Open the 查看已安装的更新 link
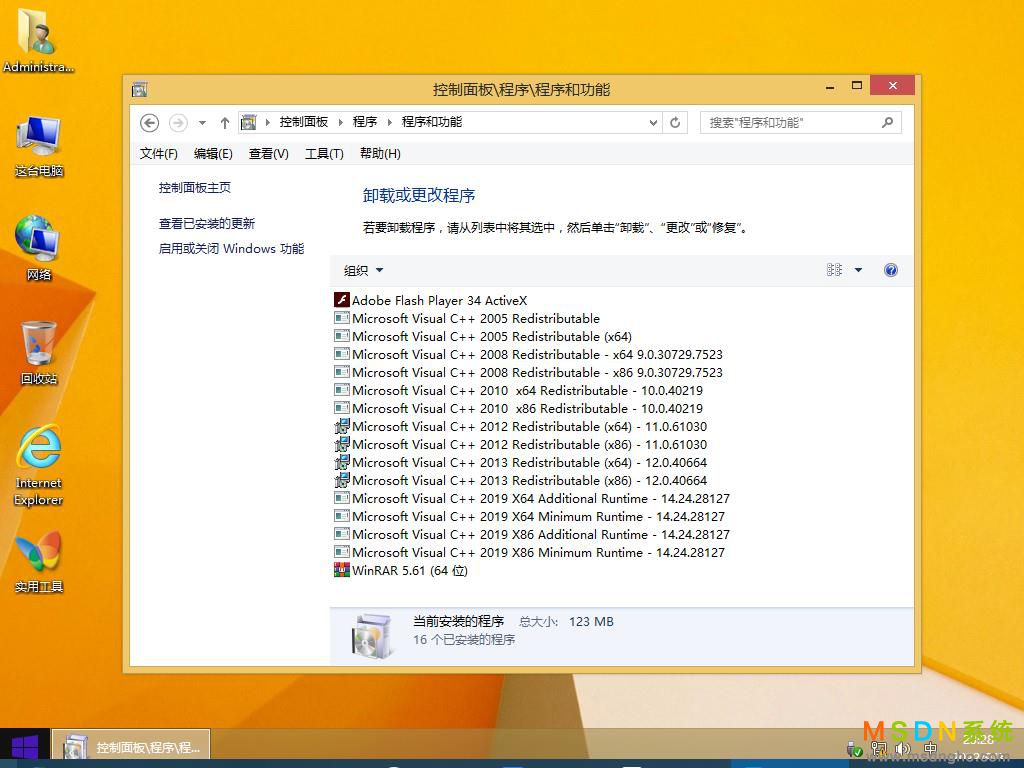The height and width of the screenshot is (768, 1024). [206, 223]
